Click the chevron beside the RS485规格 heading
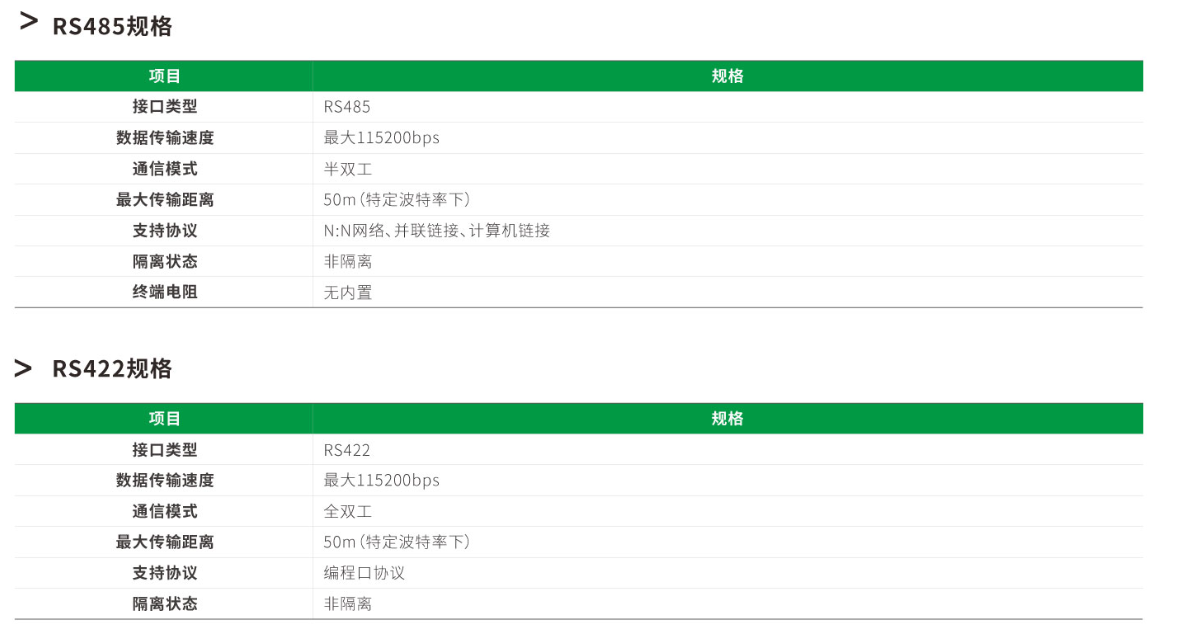 [x=29, y=22]
